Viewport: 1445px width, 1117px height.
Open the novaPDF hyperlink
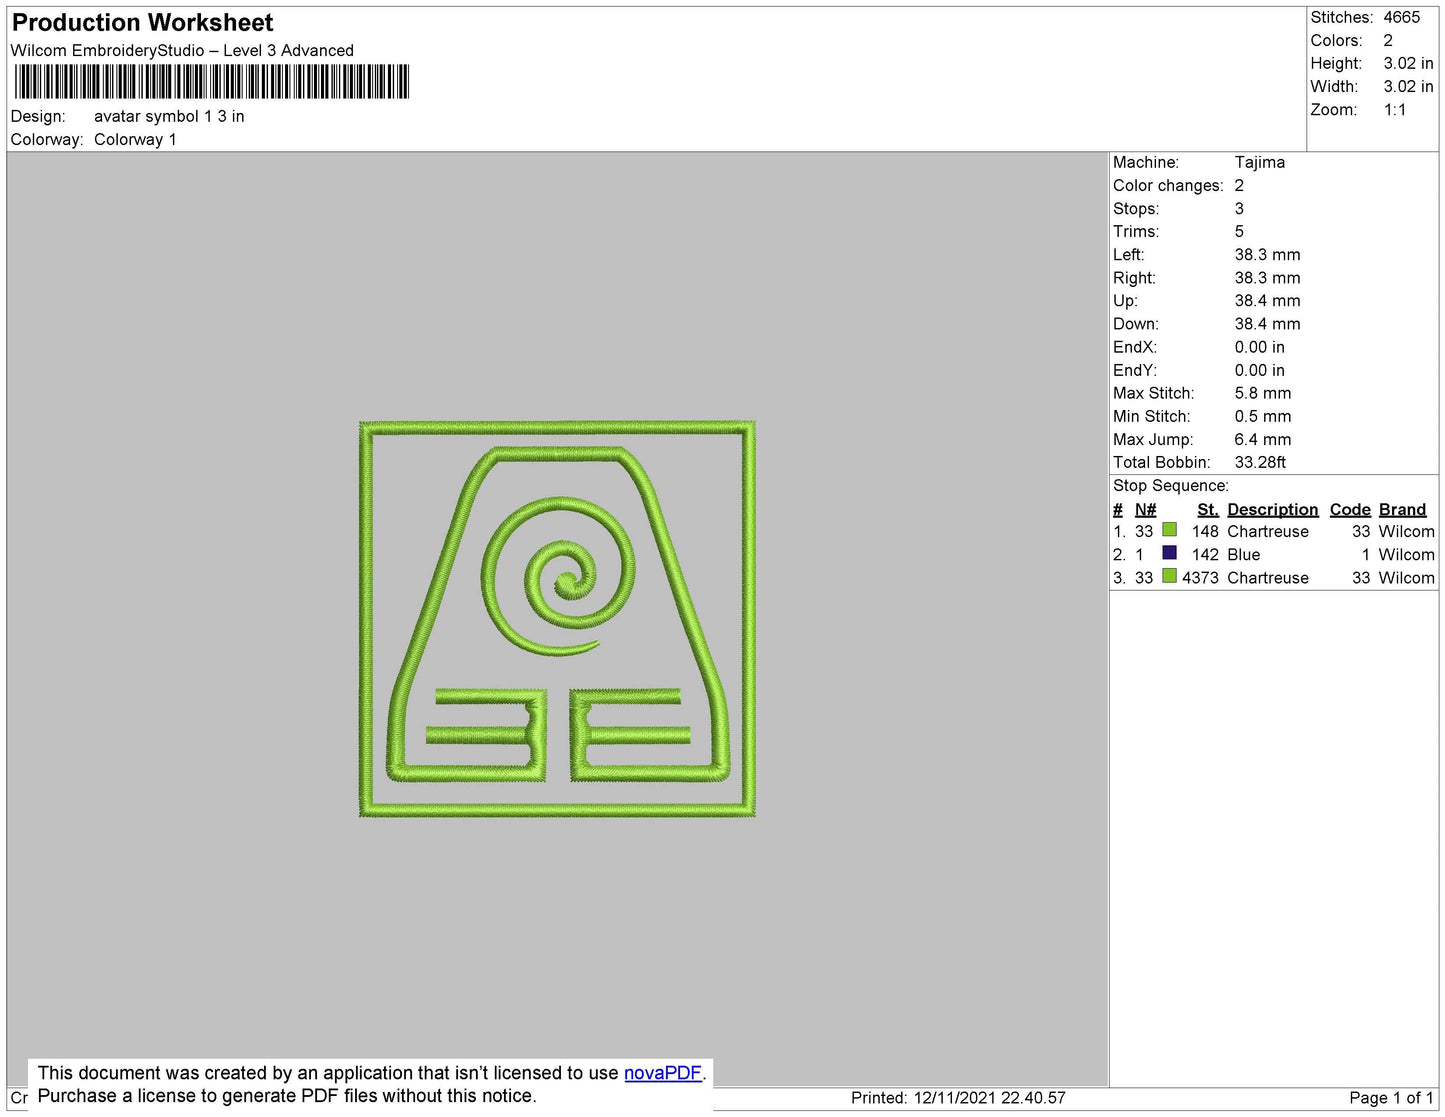tap(662, 1073)
